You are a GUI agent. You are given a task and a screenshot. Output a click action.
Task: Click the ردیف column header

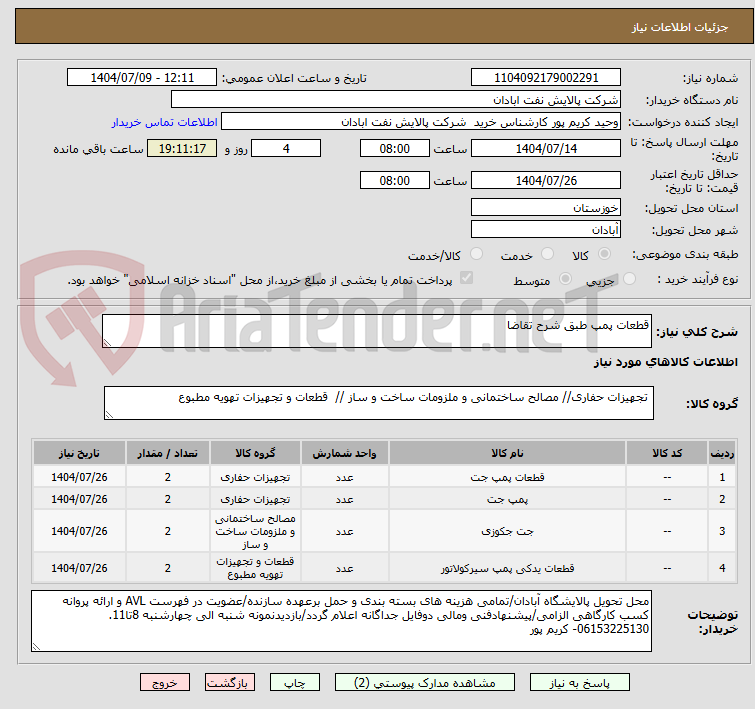(722, 453)
